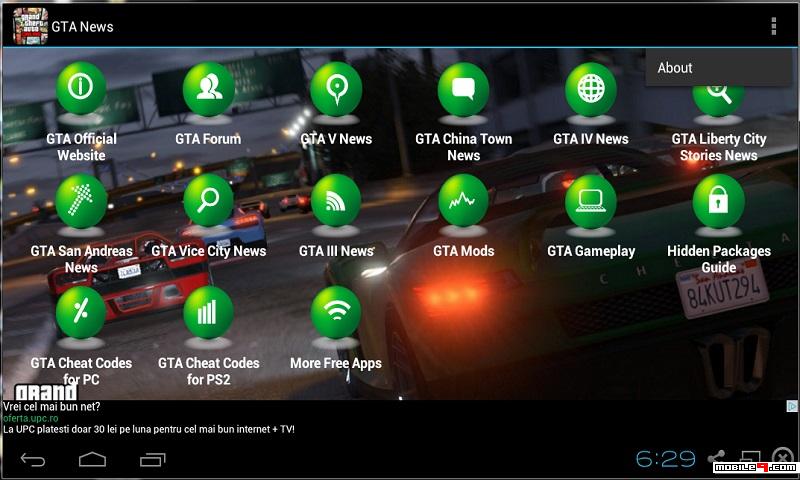Tap the GTA Cheat Codes for PC label
This screenshot has height=480, width=800.
pyautogui.click(x=81, y=371)
